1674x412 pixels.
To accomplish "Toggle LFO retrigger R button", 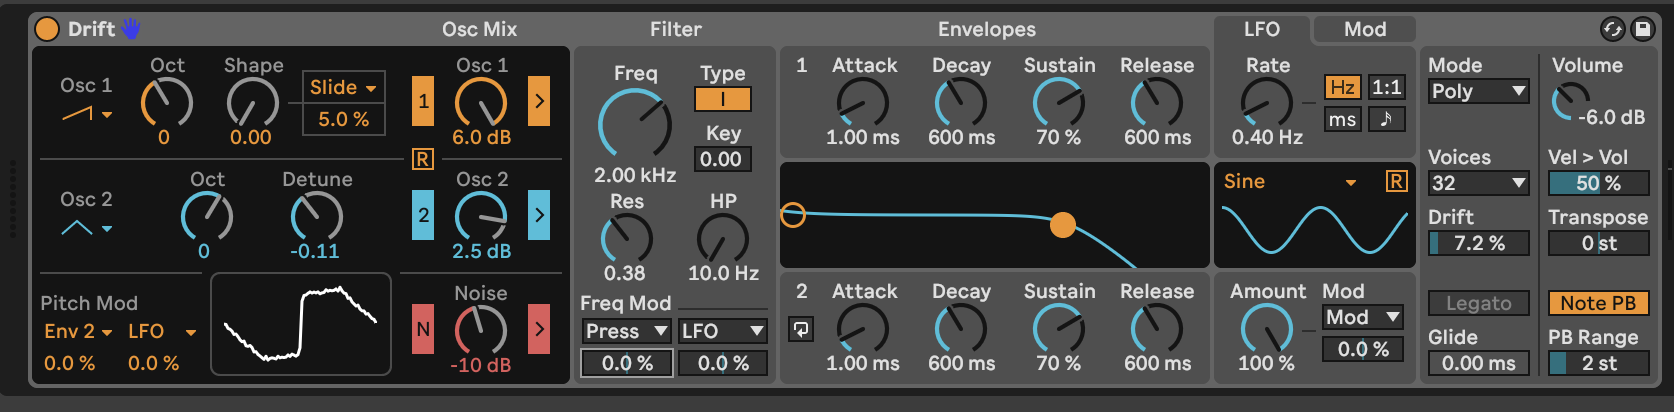I will tap(1396, 181).
